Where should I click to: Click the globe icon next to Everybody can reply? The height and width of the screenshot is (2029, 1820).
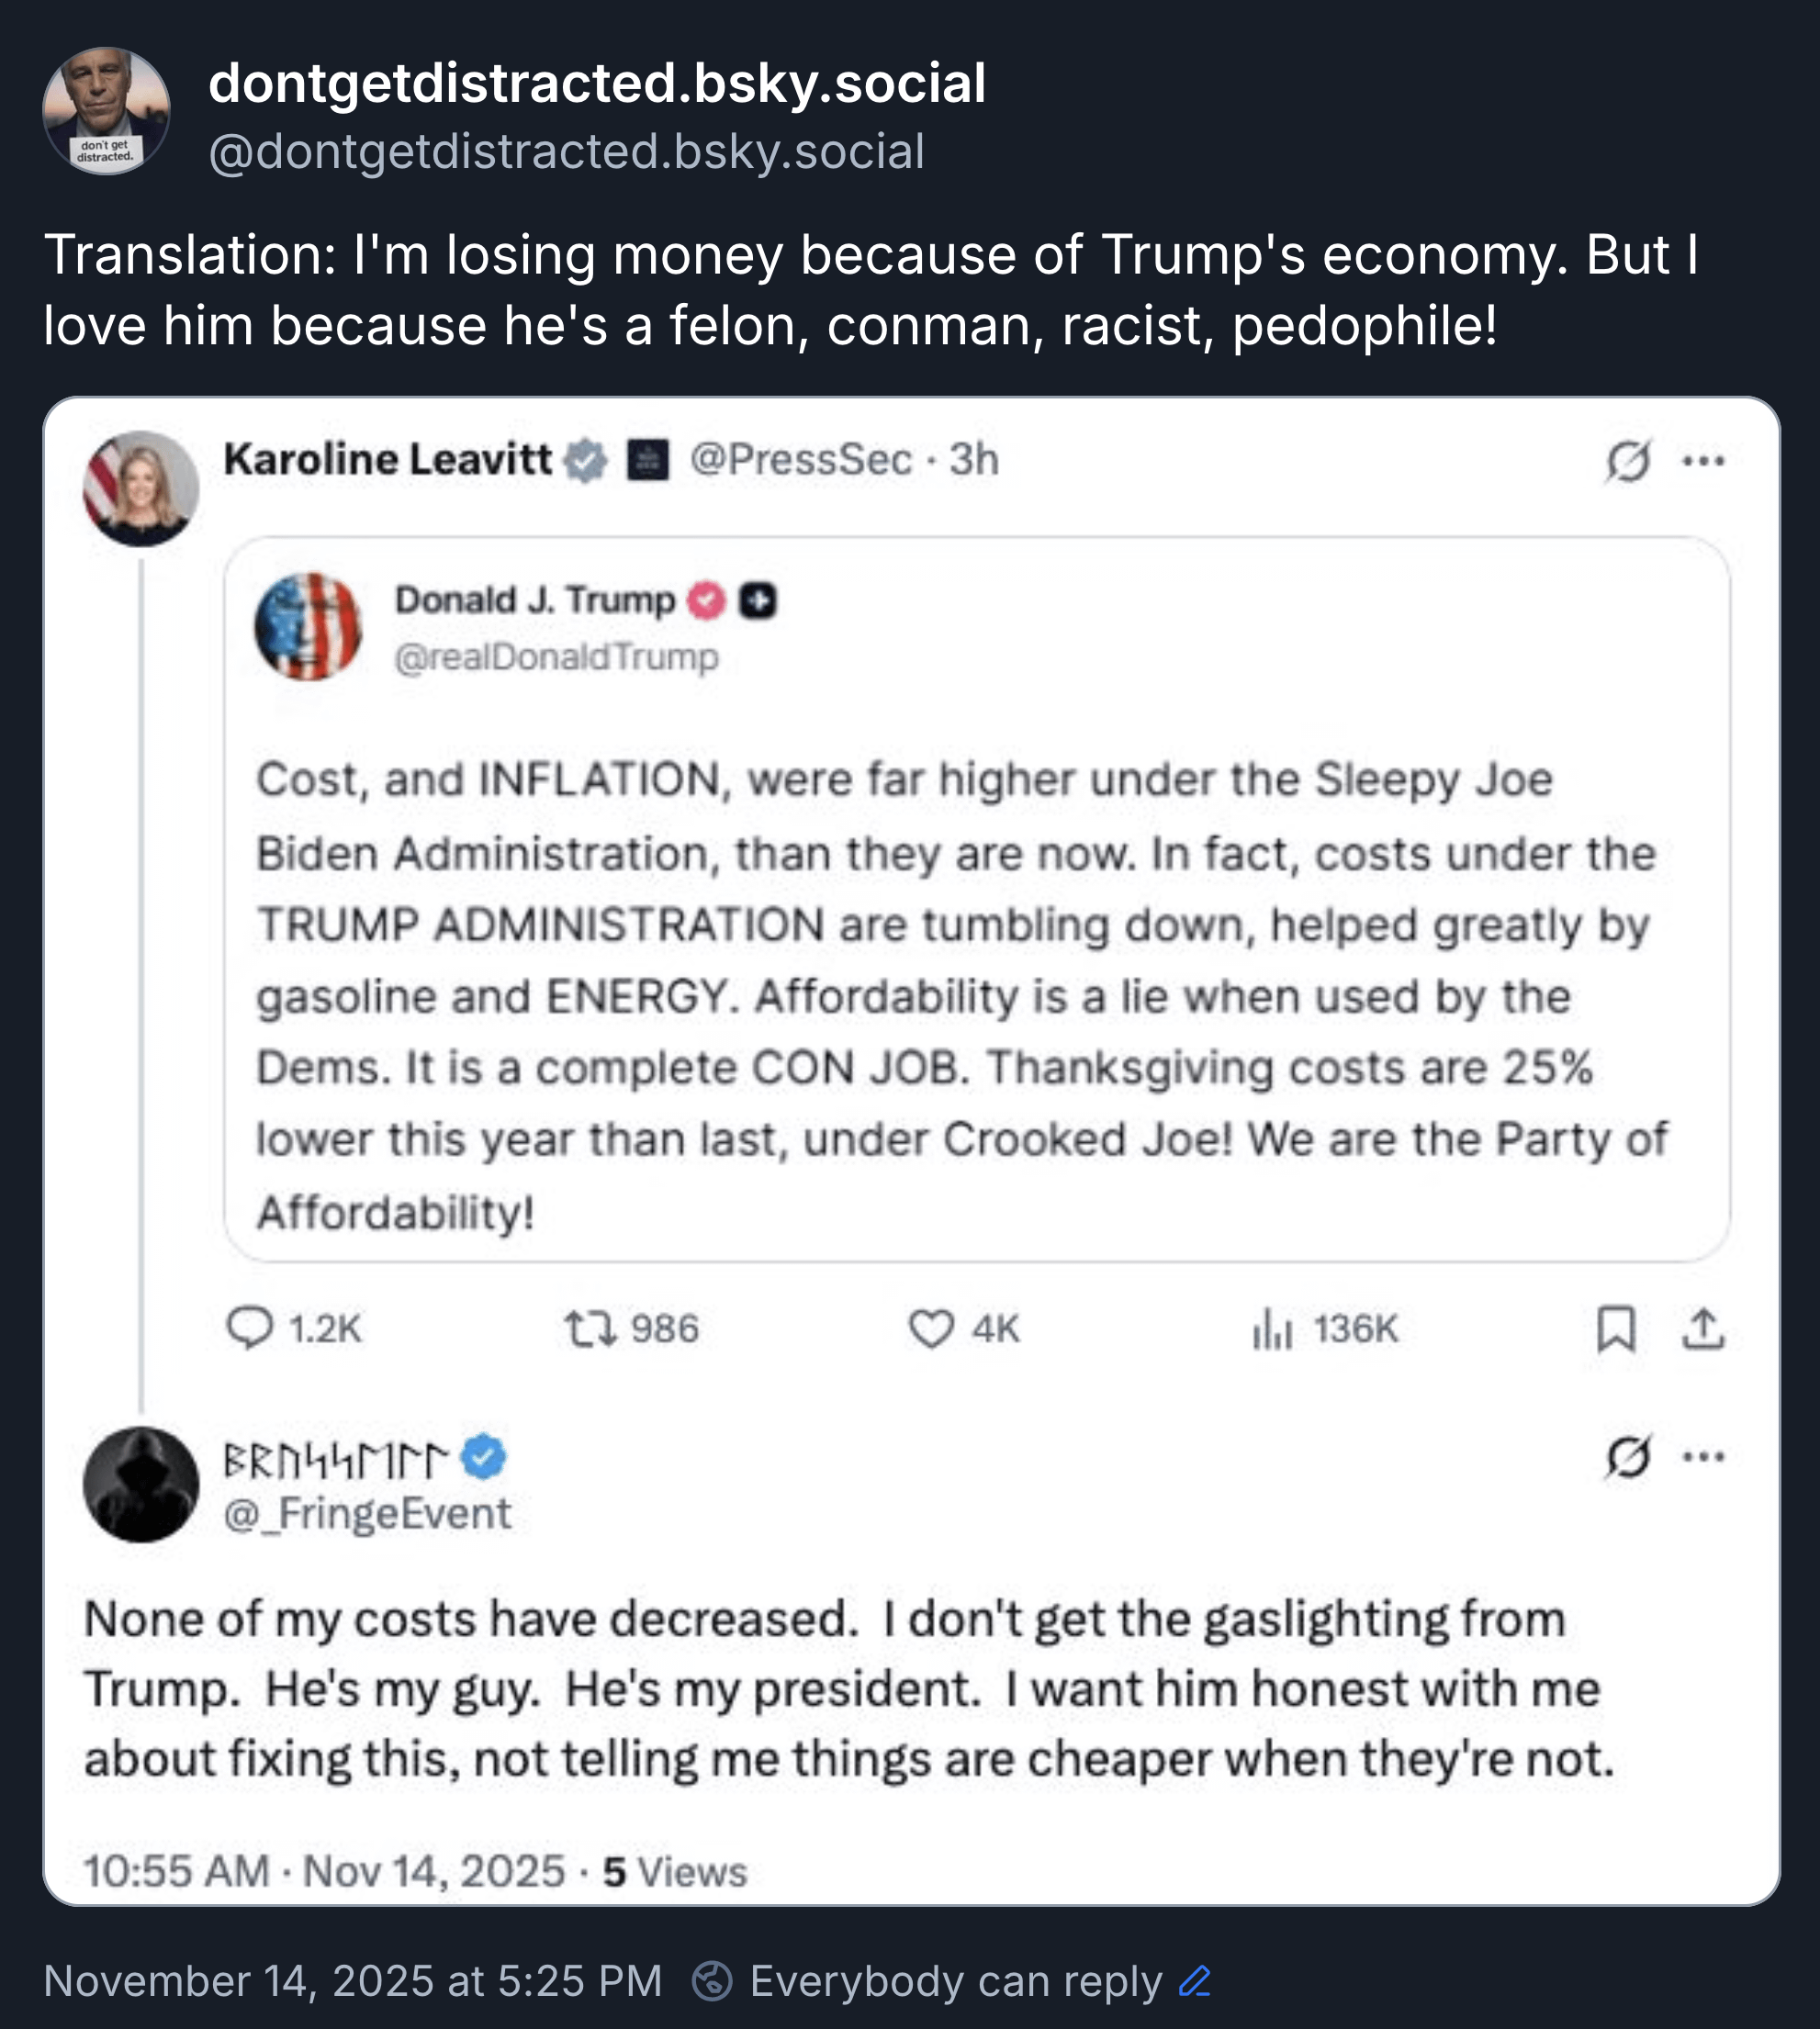[x=712, y=1981]
